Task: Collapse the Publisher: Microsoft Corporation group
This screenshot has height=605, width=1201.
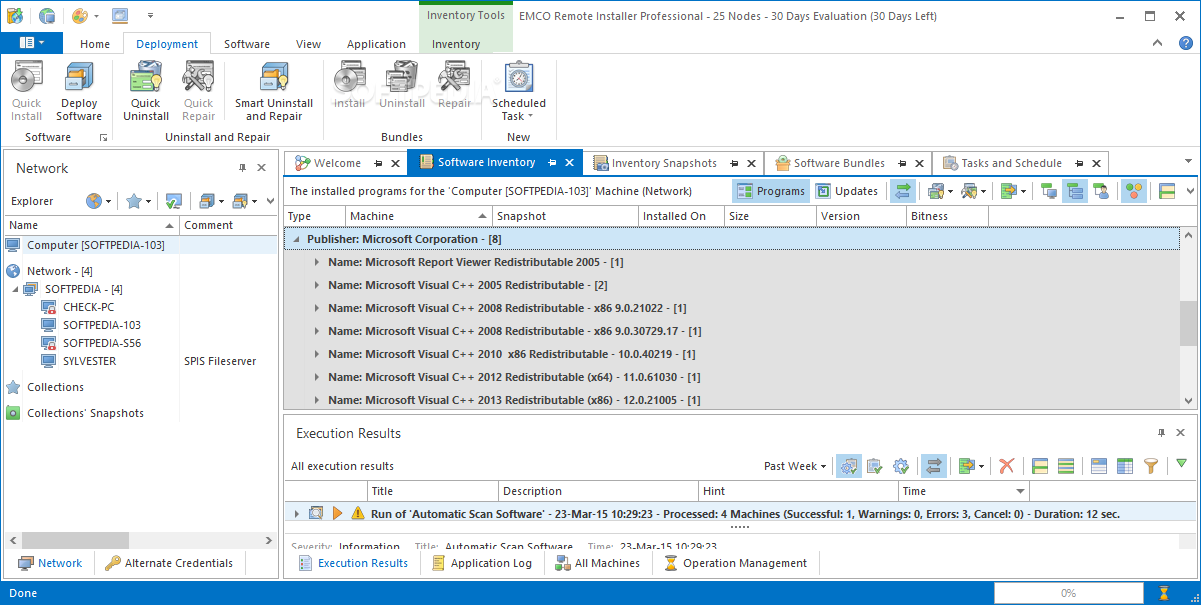Action: pos(295,240)
